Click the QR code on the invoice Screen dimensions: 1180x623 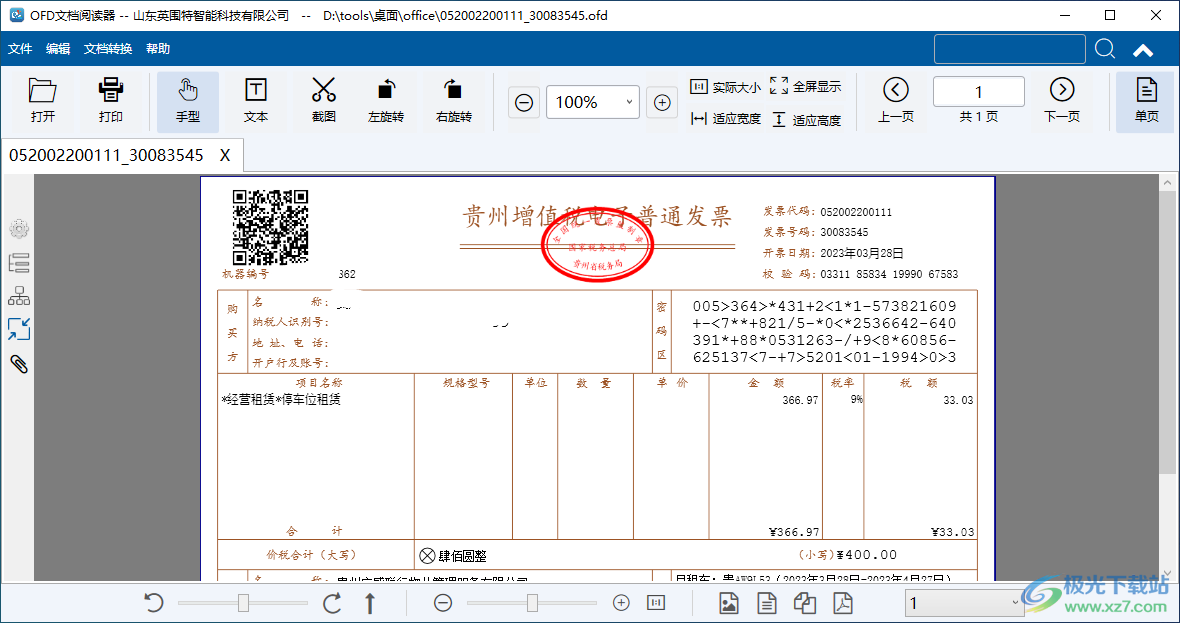pyautogui.click(x=270, y=227)
